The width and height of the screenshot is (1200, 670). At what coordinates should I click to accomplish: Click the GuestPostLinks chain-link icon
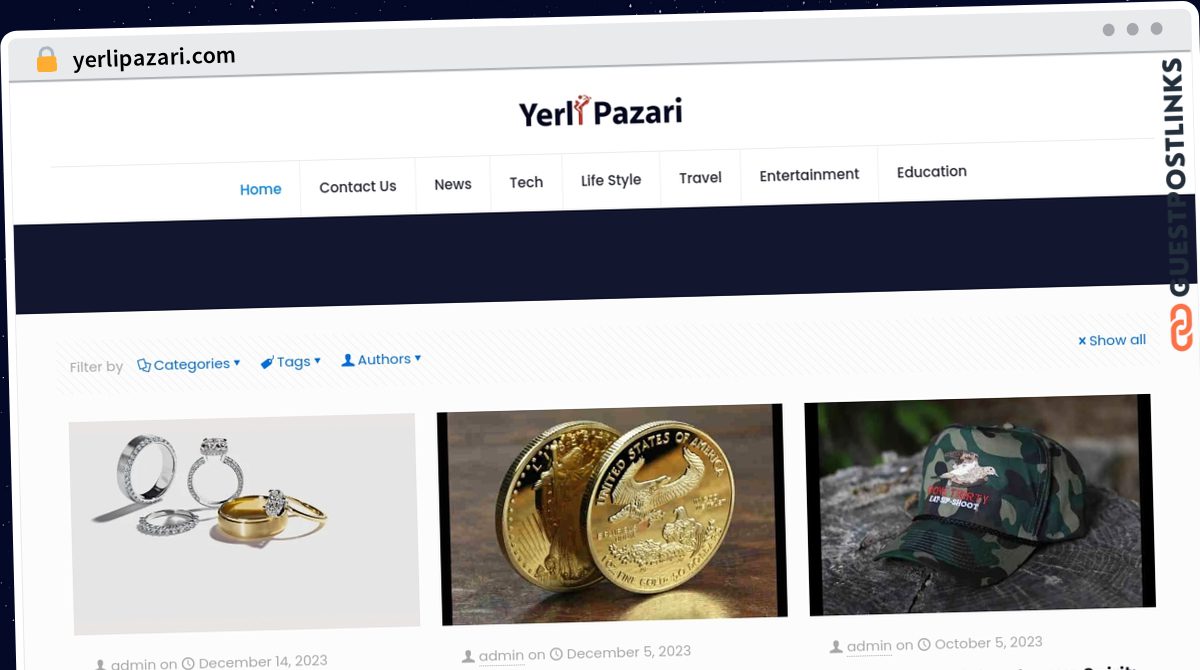(1182, 328)
